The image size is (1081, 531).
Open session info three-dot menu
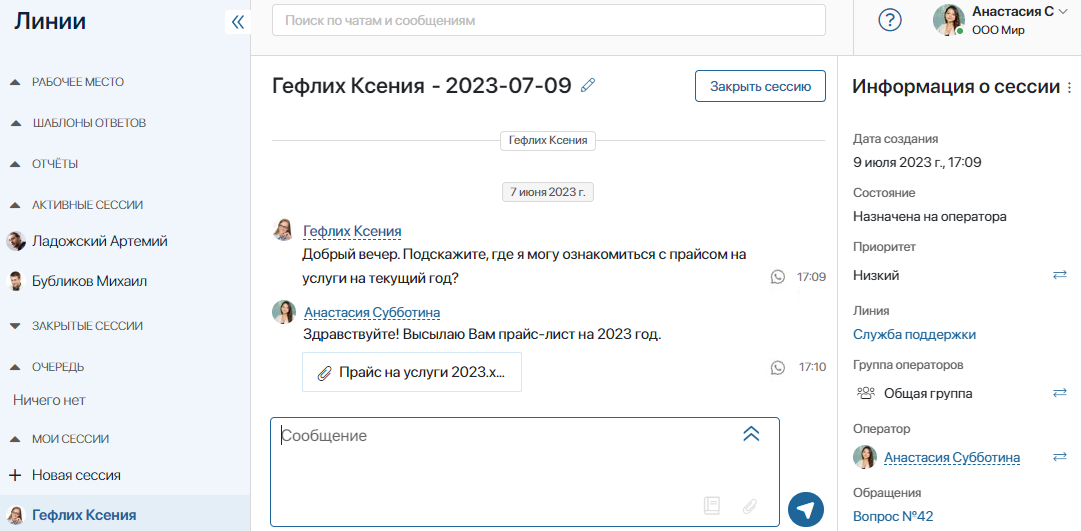click(x=1069, y=88)
